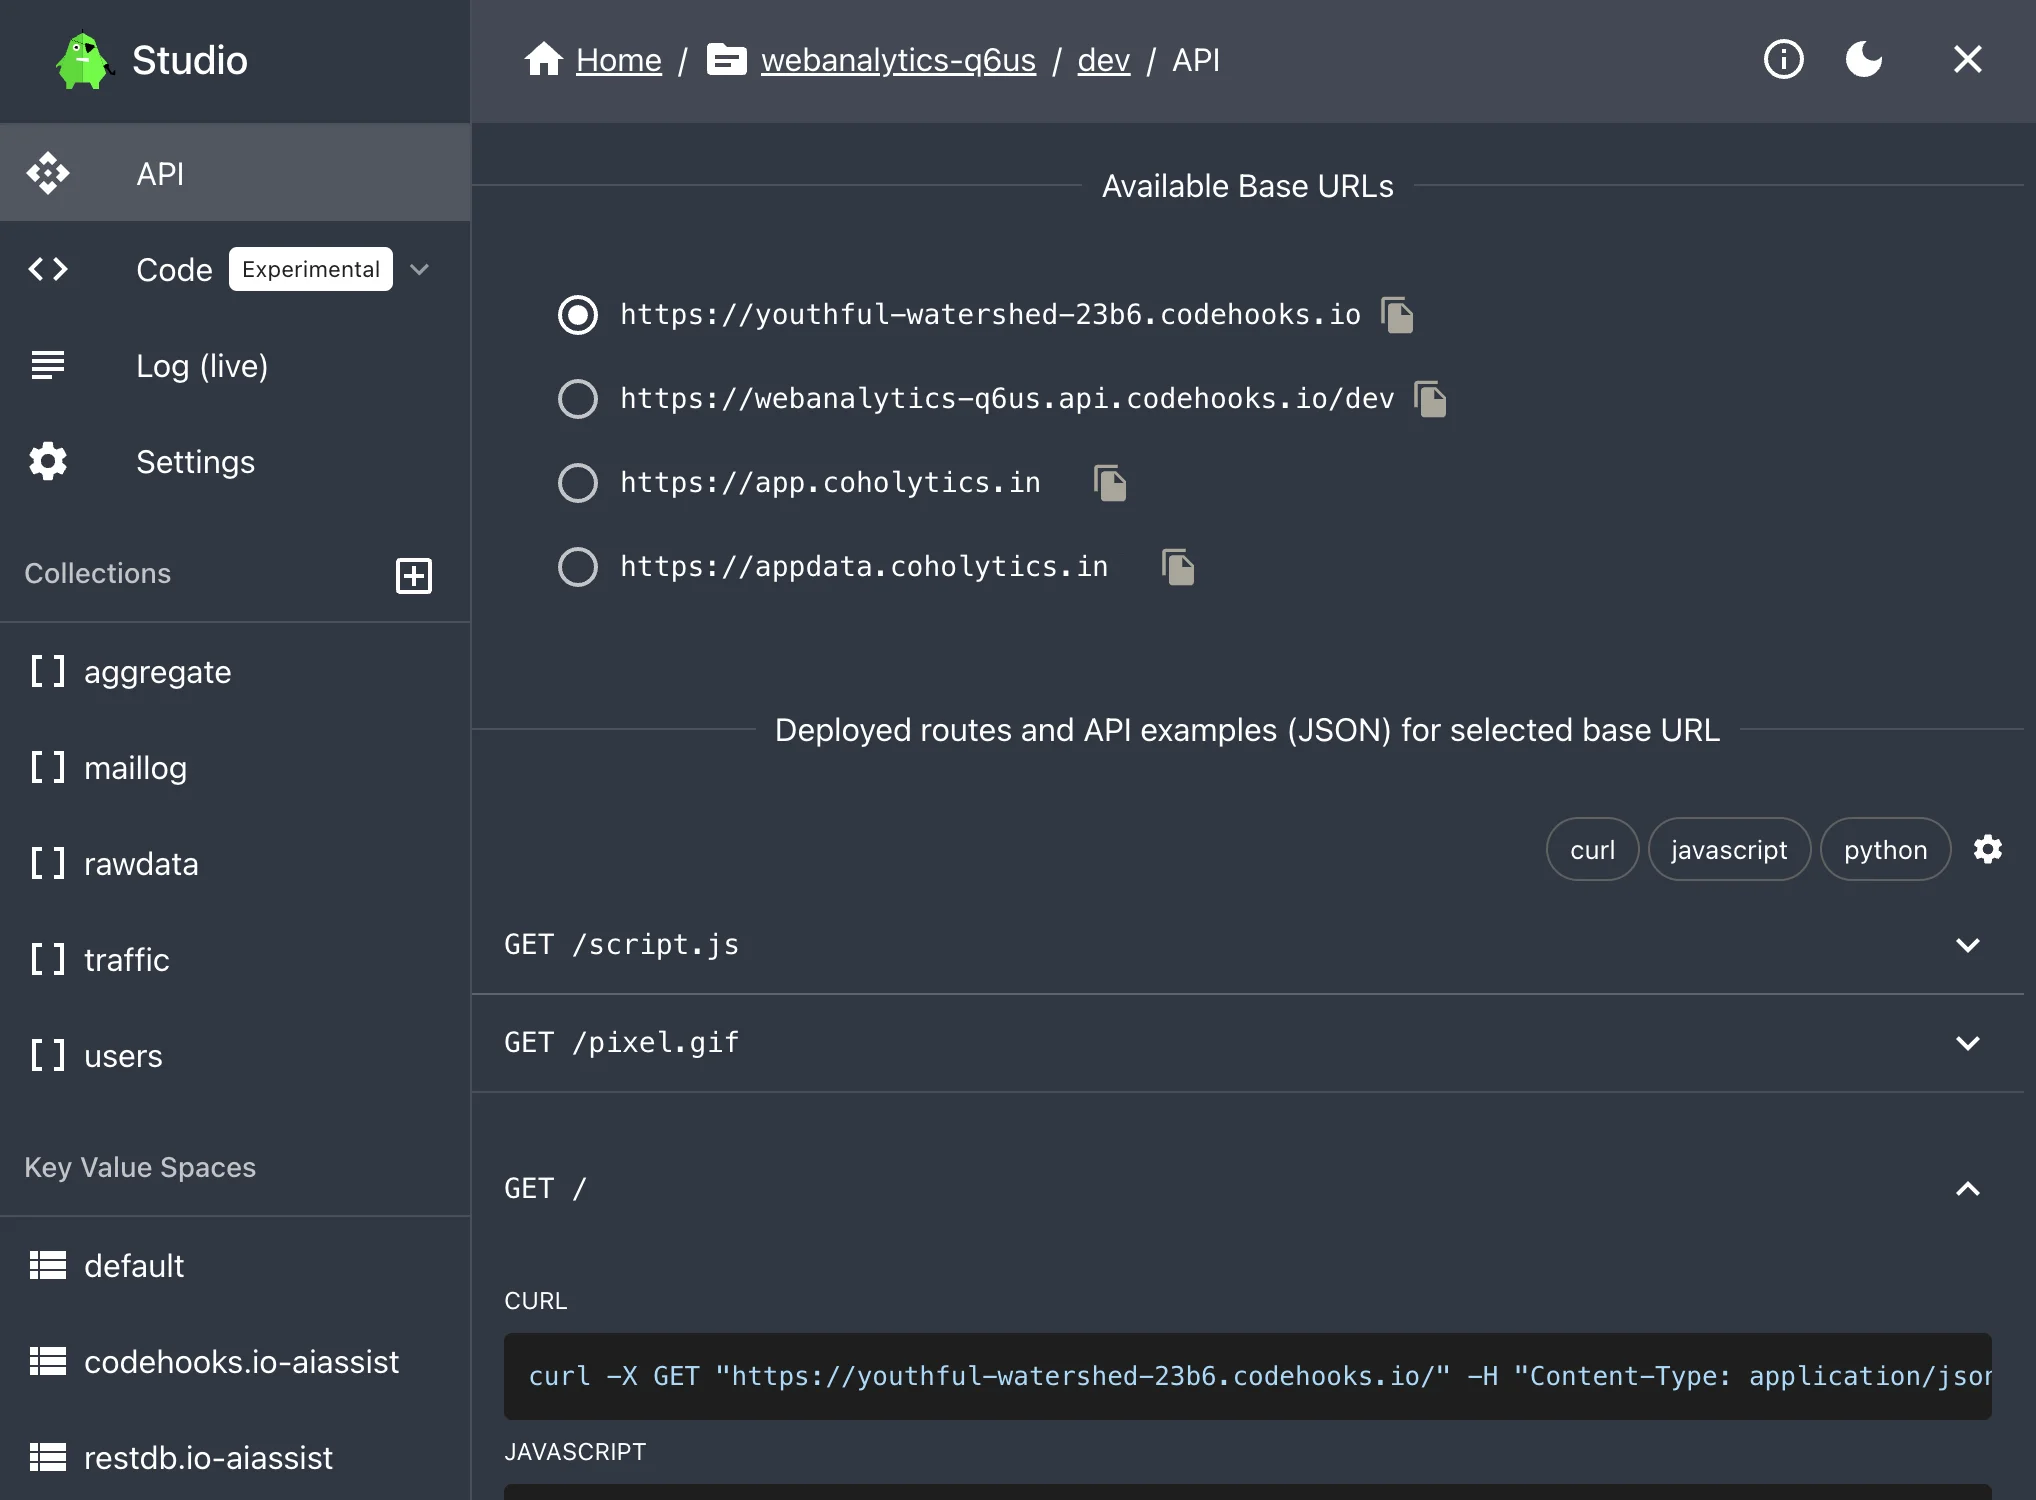Click the rawdata collection bracket icon
This screenshot has width=2036, height=1500.
click(48, 863)
